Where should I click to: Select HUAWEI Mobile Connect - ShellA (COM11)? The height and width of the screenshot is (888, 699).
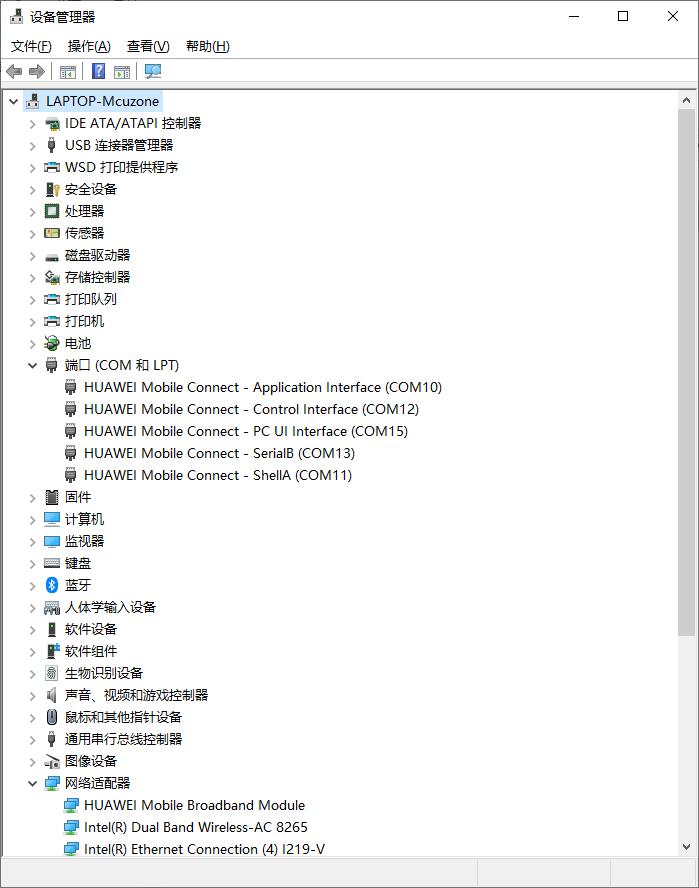[x=218, y=476]
